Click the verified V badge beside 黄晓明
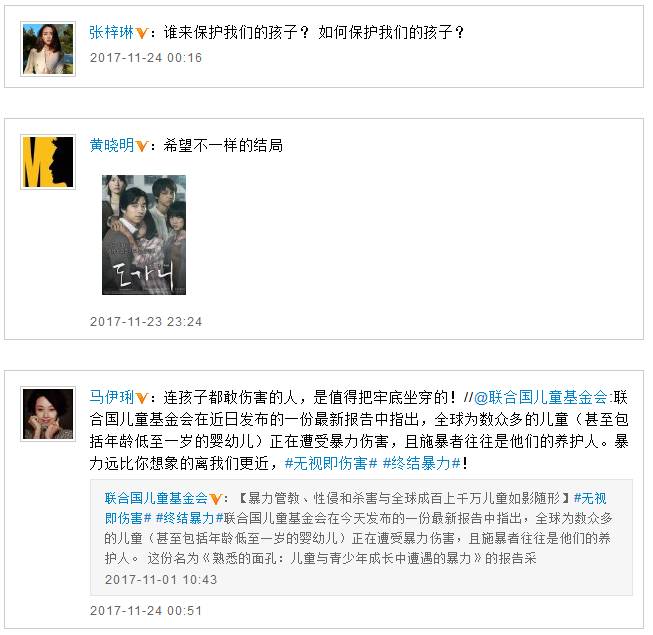The height and width of the screenshot is (635, 653). [x=142, y=147]
